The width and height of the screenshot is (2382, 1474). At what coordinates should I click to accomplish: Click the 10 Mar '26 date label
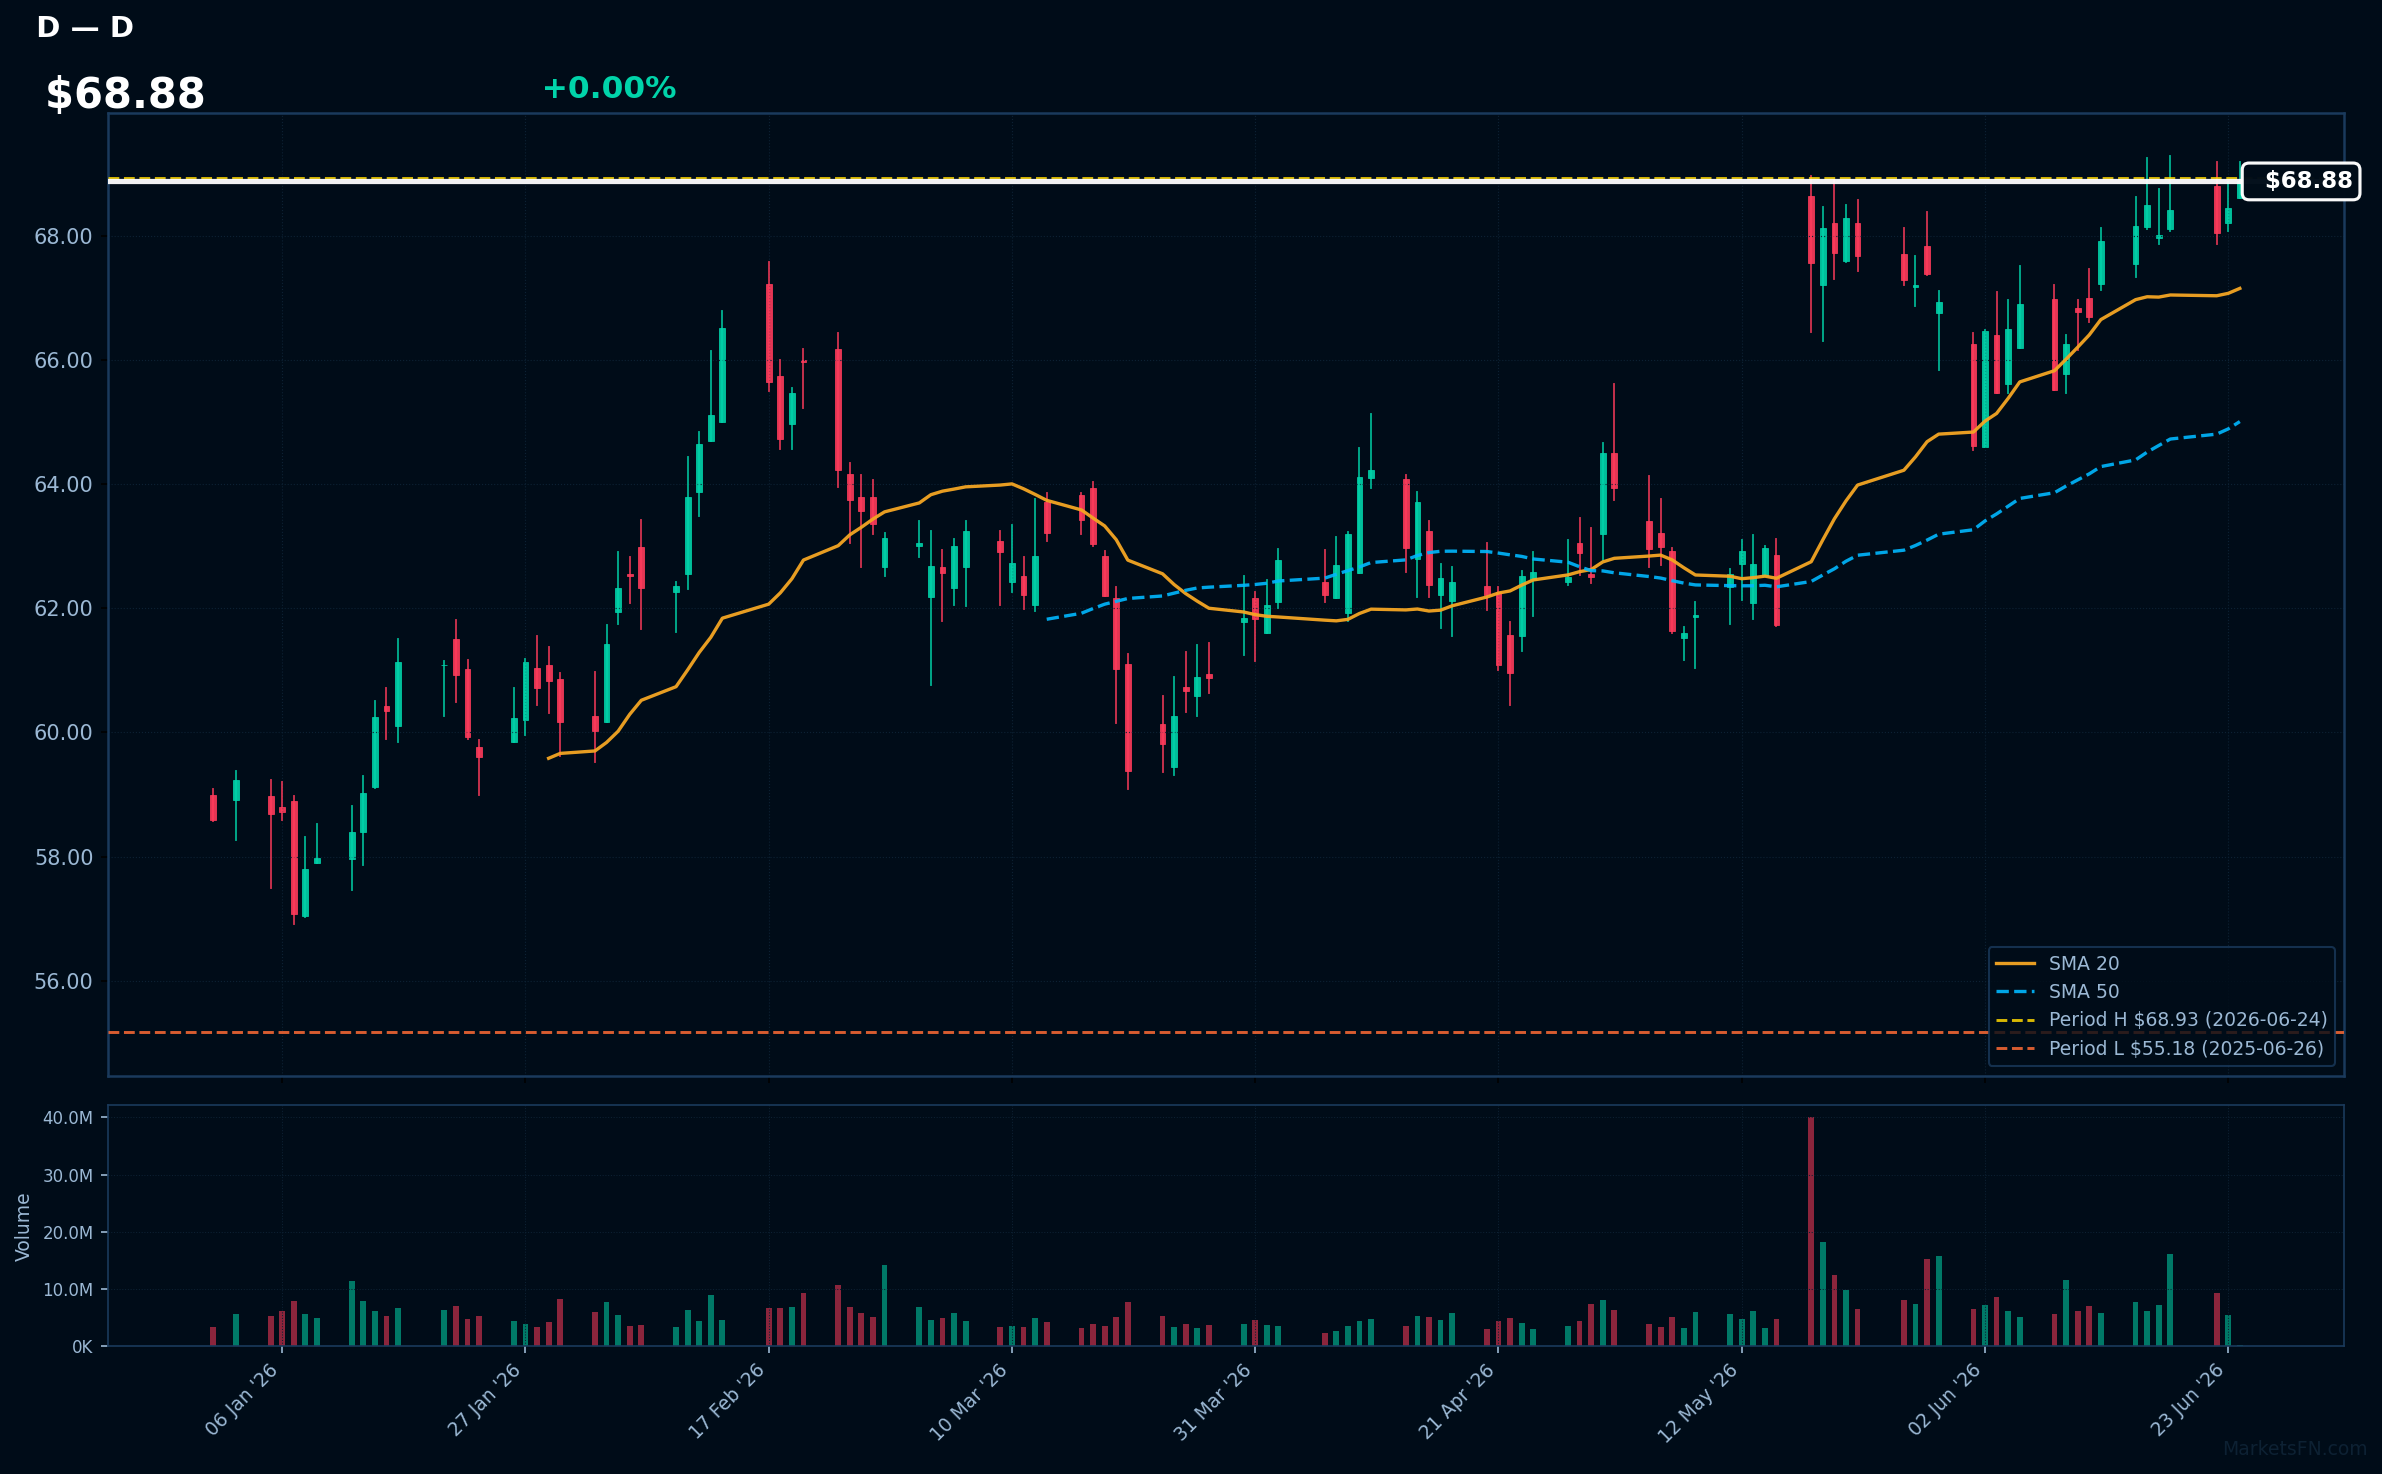click(x=969, y=1400)
